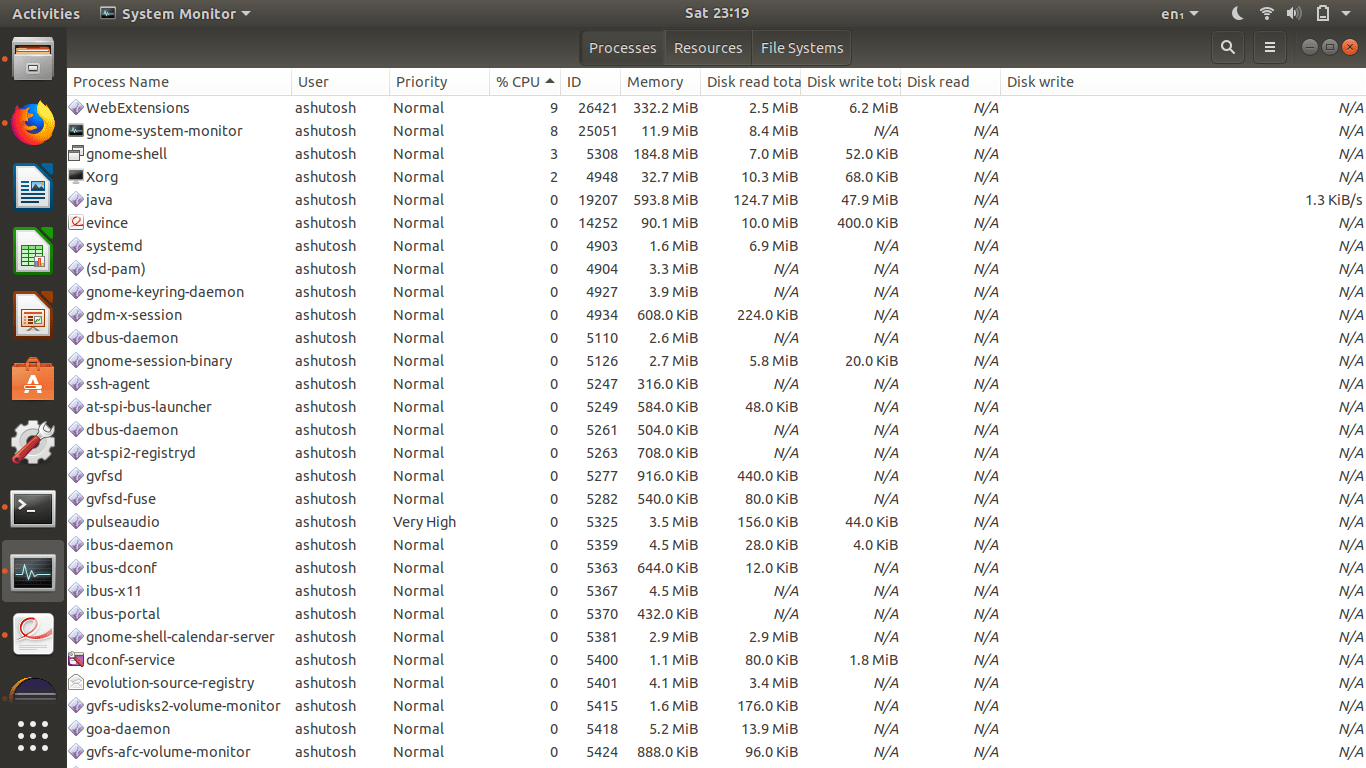This screenshot has height=768, width=1366.
Task: Sort by Priority column header
Action: 439,82
